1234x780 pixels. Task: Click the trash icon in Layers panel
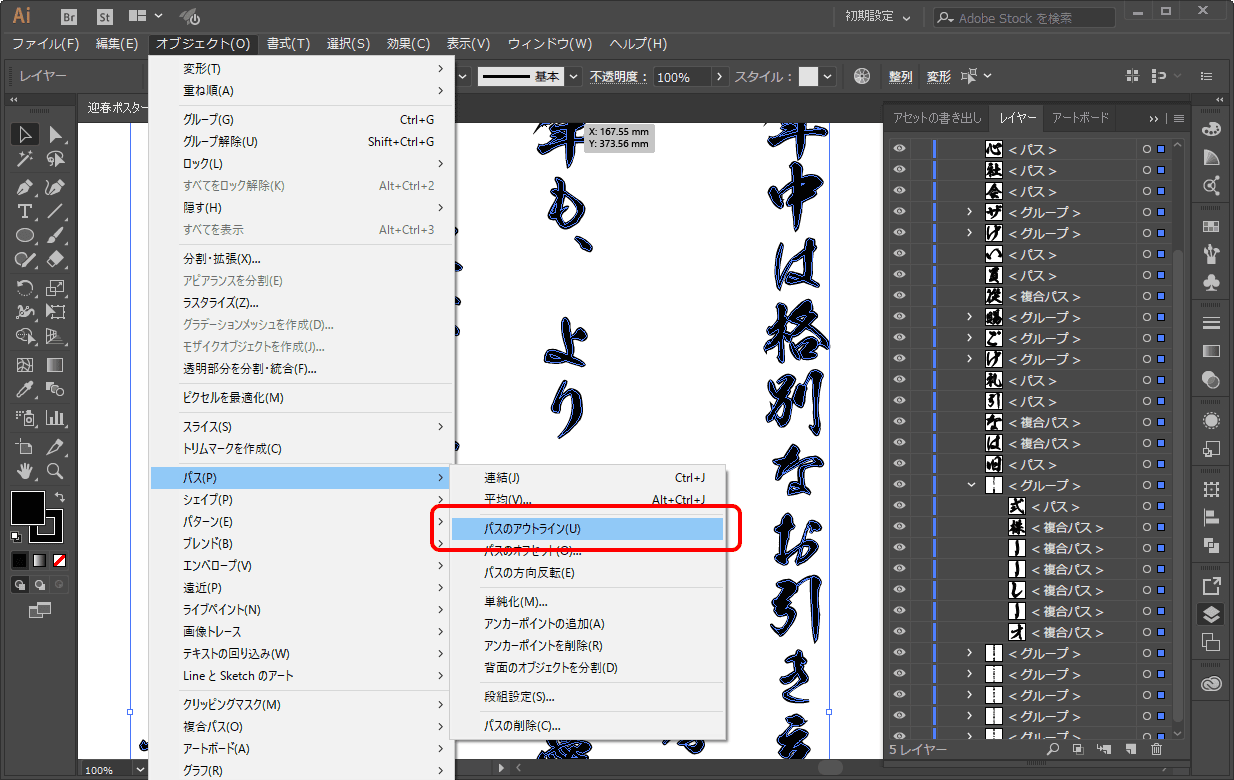(x=1157, y=748)
